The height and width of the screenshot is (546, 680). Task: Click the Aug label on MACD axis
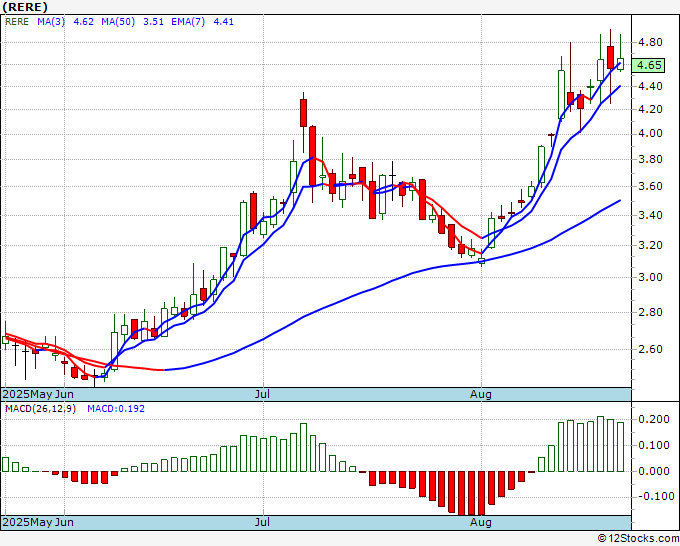pyautogui.click(x=481, y=522)
